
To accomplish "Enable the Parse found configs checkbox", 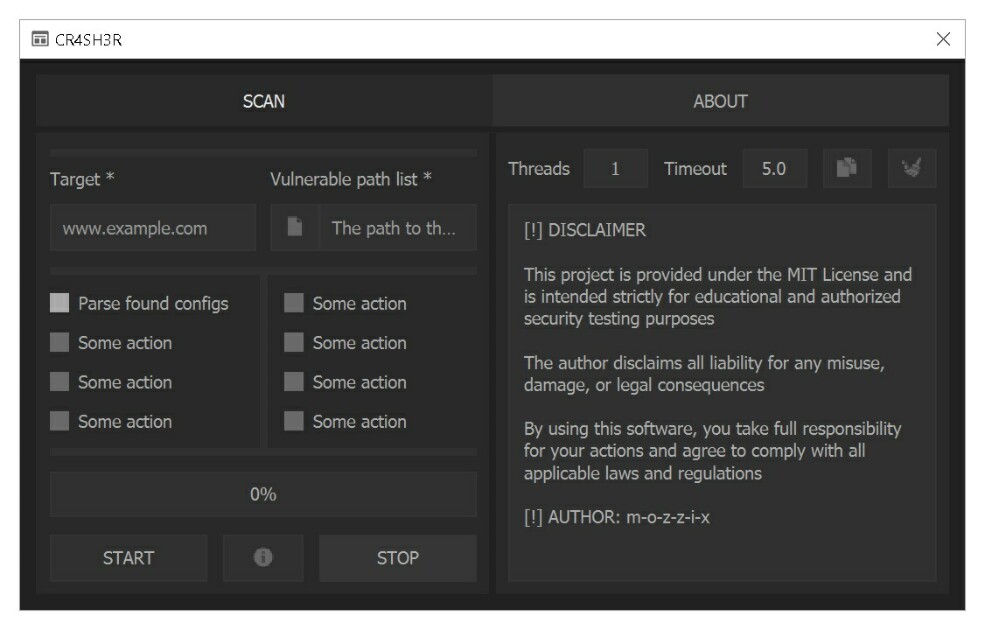I will 59,303.
